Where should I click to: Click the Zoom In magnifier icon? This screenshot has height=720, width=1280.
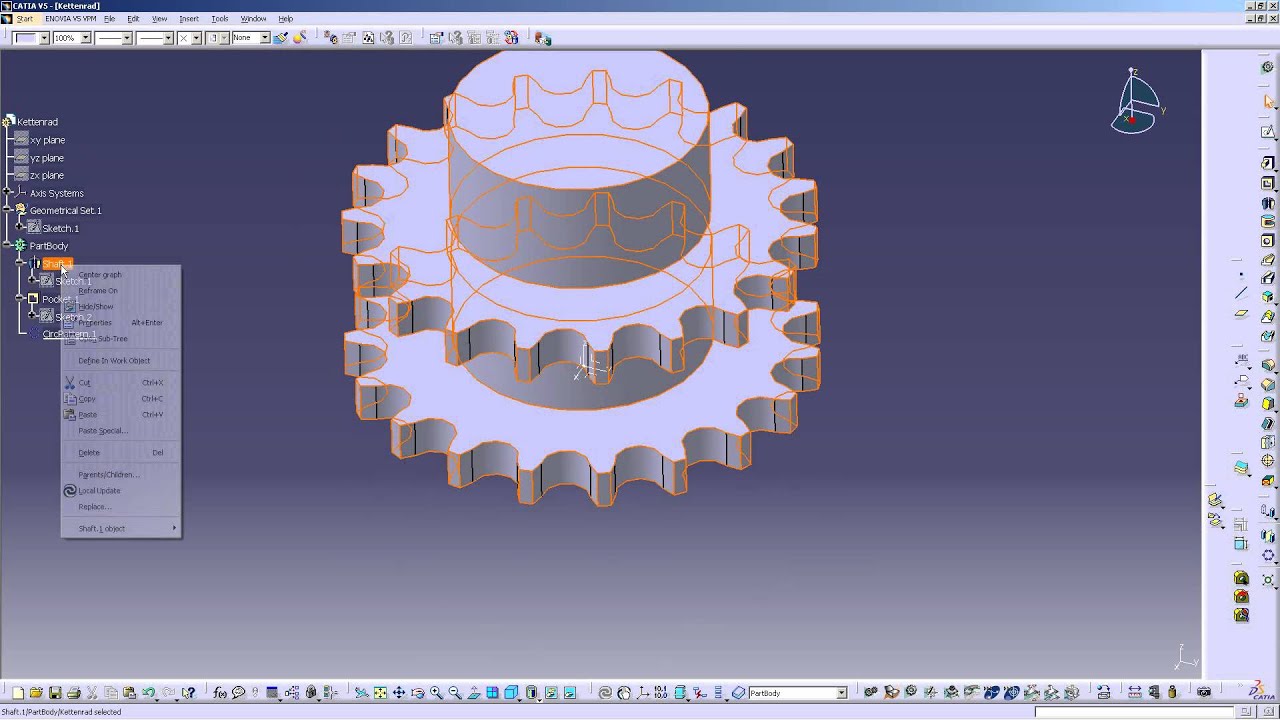point(436,692)
